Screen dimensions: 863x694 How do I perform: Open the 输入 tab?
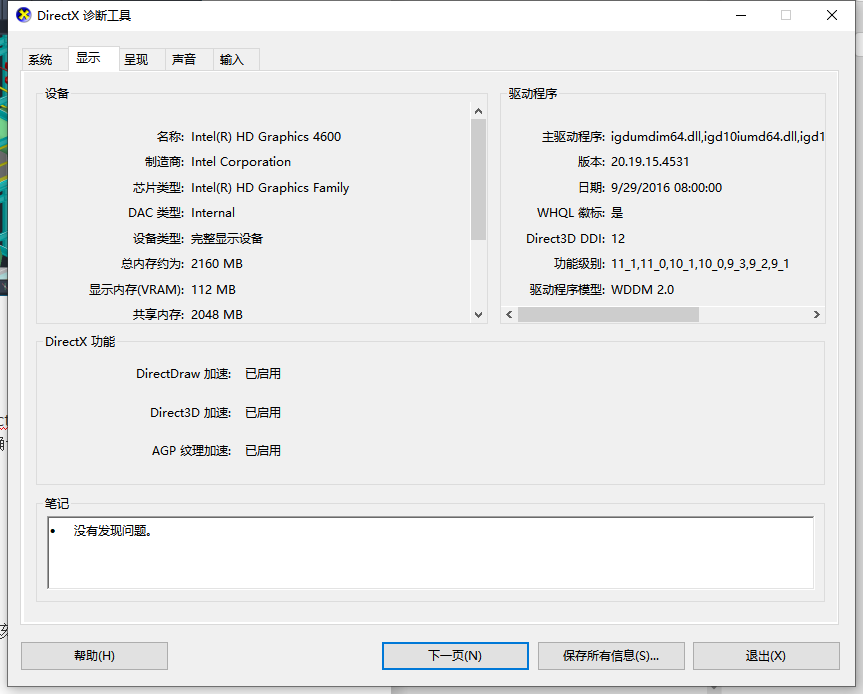point(236,59)
